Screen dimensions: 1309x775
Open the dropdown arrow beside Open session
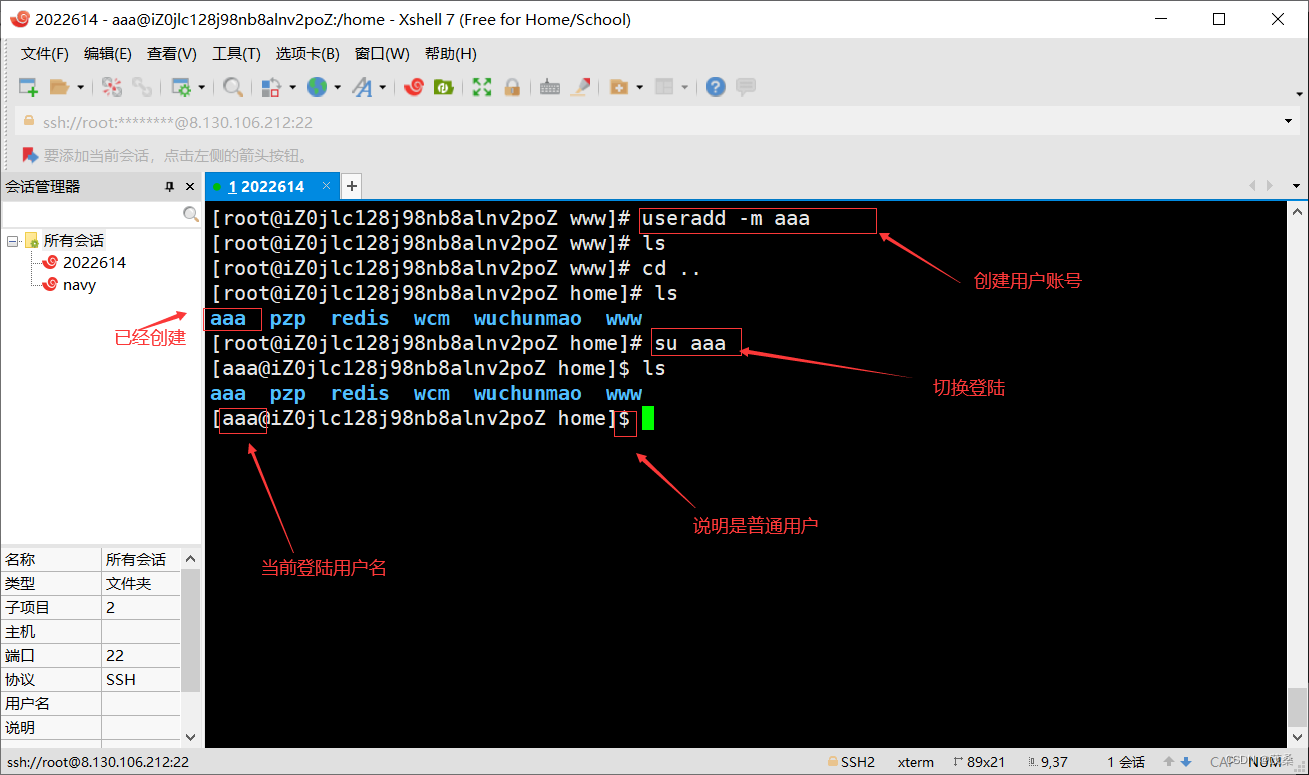(x=81, y=87)
